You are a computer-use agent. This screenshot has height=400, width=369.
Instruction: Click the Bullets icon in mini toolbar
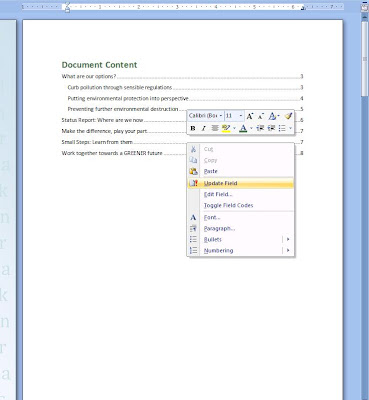coord(282,128)
